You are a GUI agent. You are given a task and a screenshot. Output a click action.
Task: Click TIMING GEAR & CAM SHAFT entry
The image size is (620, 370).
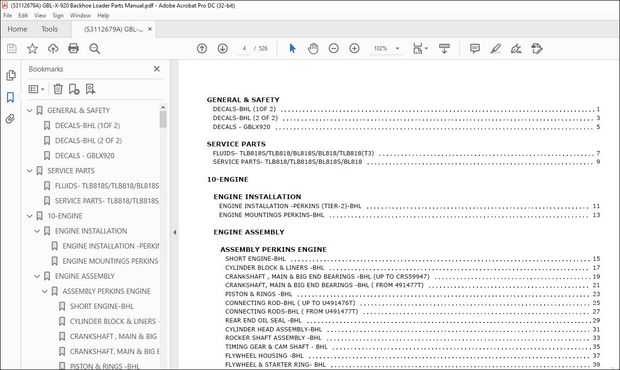click(x=276, y=347)
